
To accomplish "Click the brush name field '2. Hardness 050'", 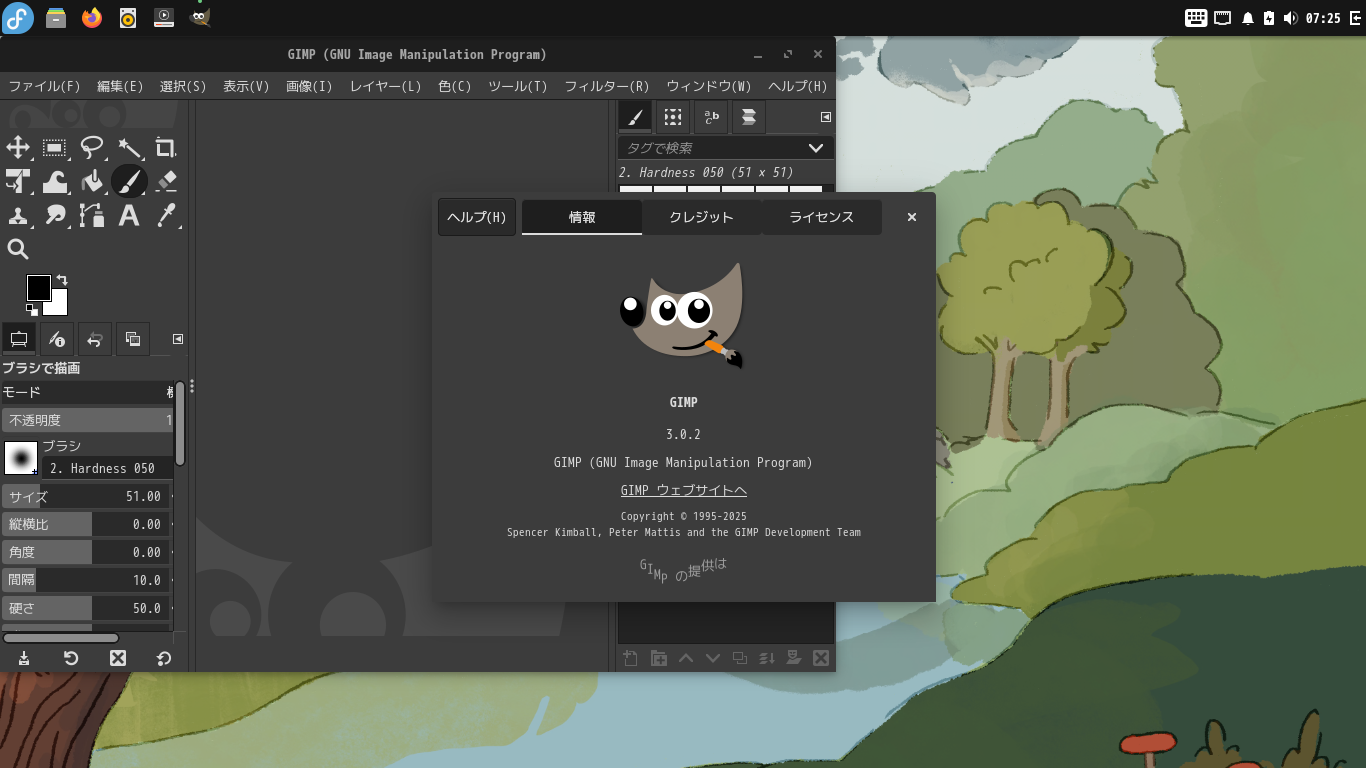I will coord(106,468).
